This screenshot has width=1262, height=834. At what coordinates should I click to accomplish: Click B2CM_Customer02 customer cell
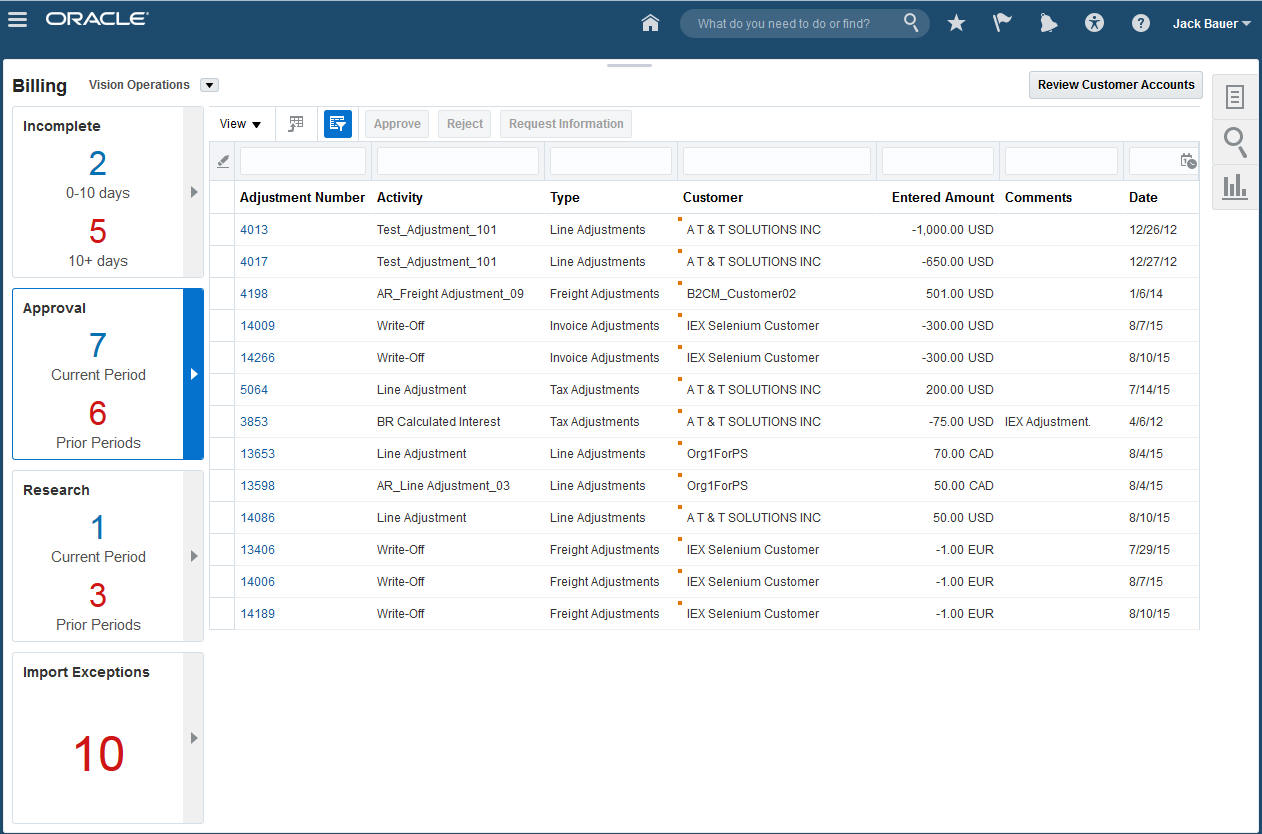pyautogui.click(x=741, y=294)
